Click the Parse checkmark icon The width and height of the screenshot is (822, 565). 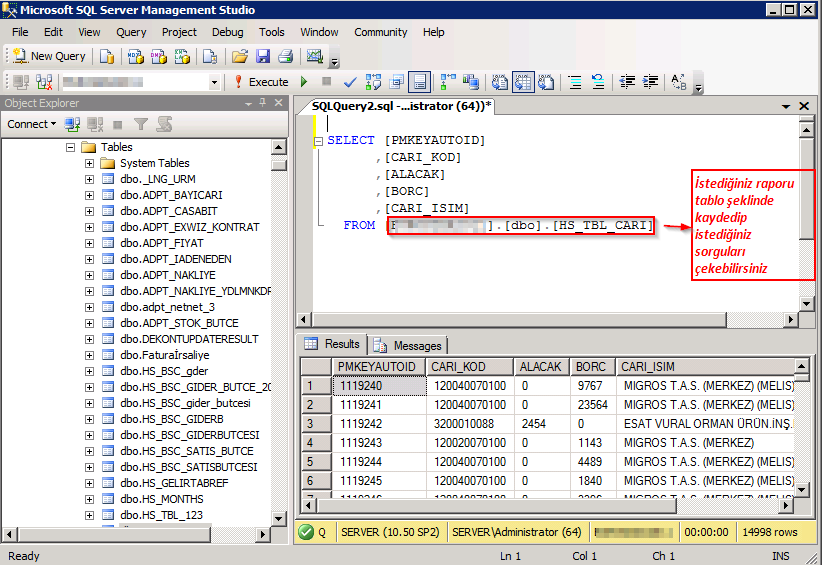pos(350,82)
